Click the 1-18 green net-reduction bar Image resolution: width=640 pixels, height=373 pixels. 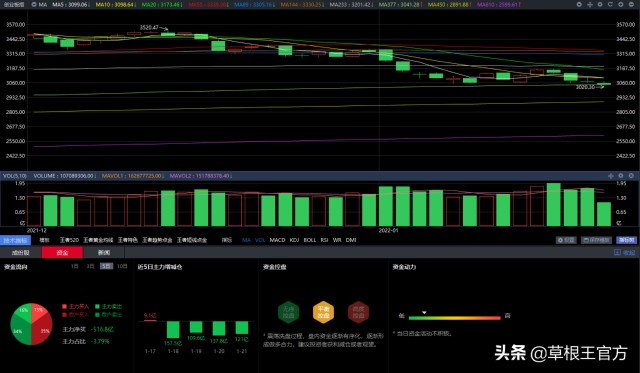(x=173, y=330)
